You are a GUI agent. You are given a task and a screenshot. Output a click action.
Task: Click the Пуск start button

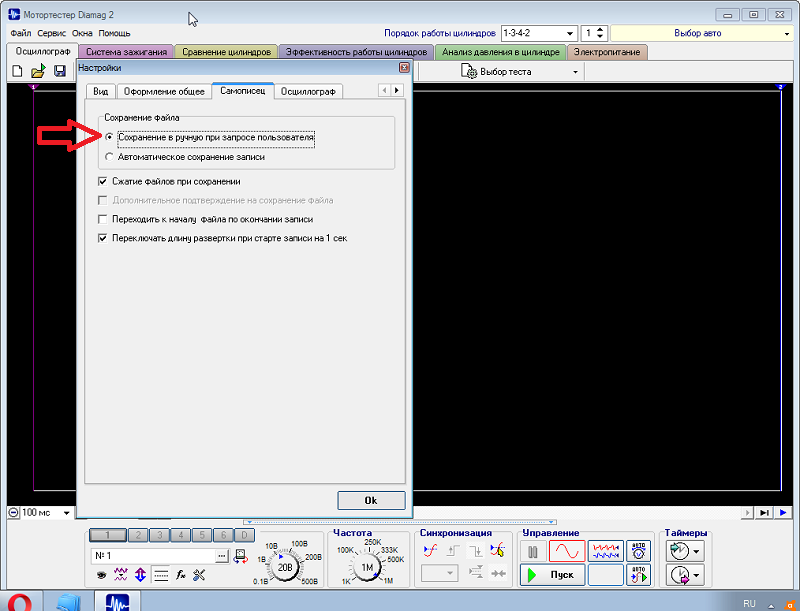point(552,575)
